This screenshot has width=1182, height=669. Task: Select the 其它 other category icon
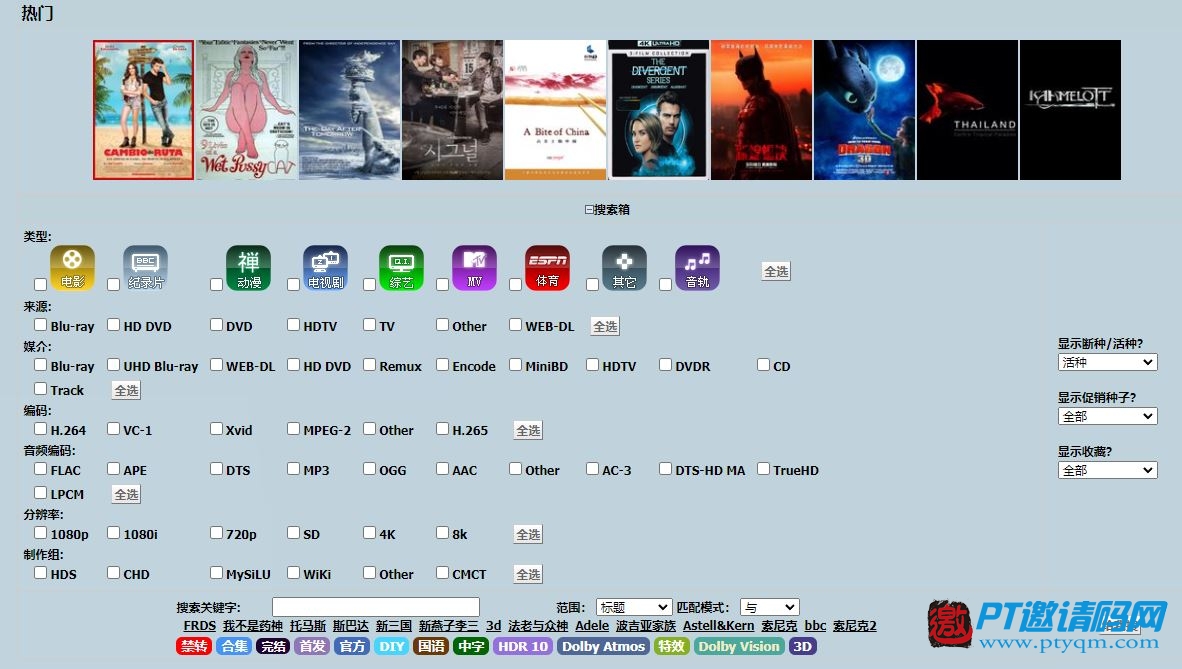click(x=624, y=268)
